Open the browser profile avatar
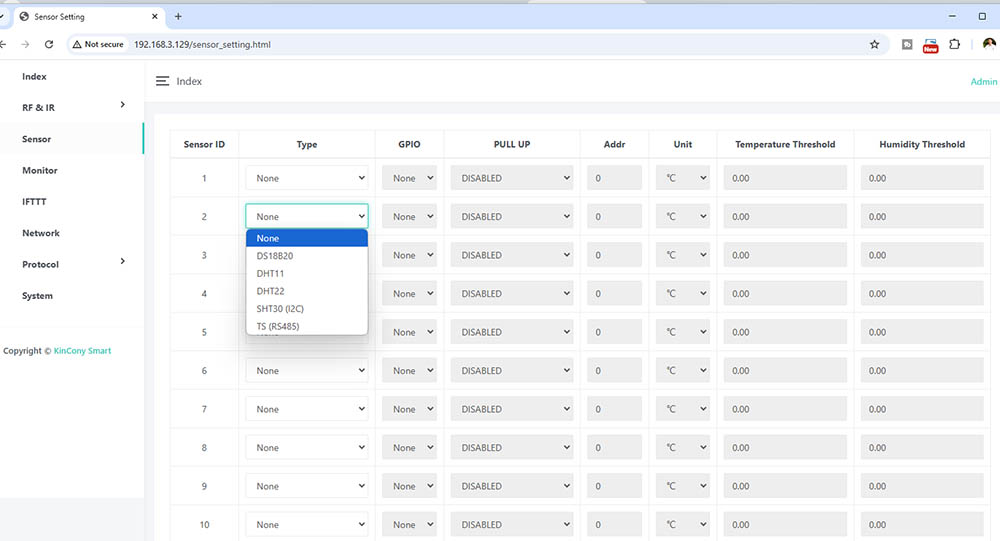Screen dimensions: 1000x541 989,44
